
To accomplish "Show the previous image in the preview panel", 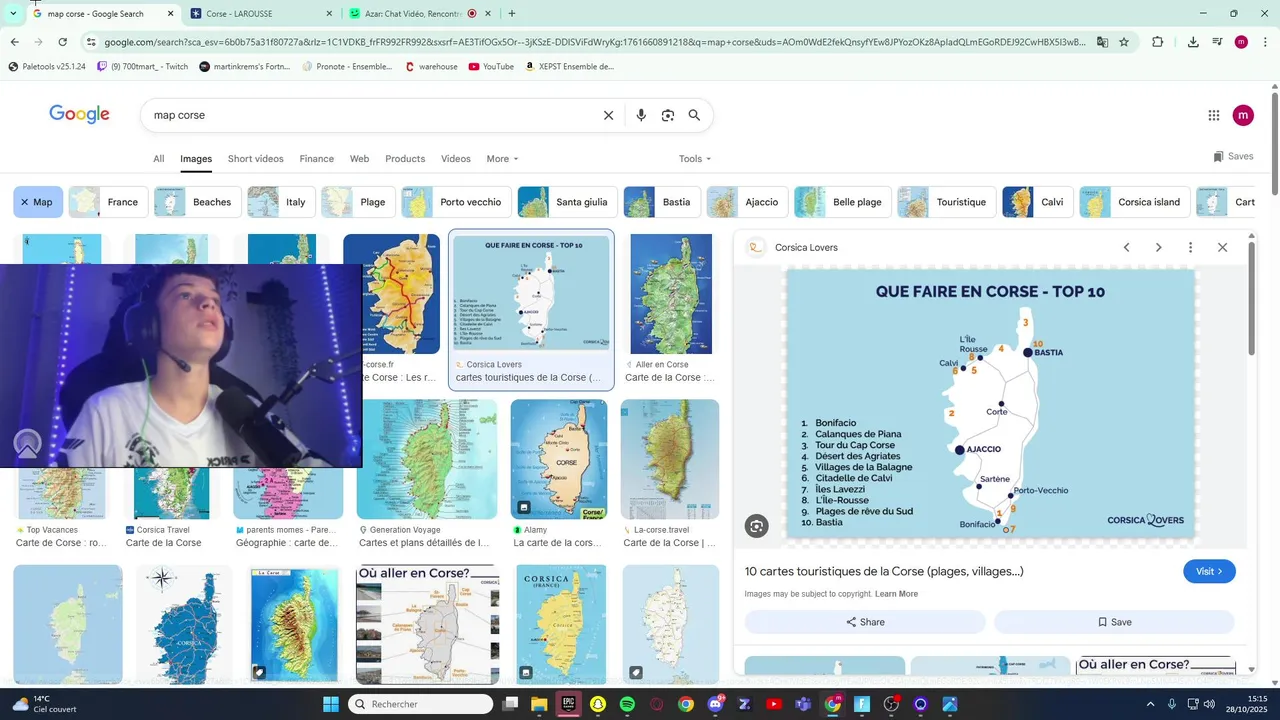I will [x=1126, y=247].
